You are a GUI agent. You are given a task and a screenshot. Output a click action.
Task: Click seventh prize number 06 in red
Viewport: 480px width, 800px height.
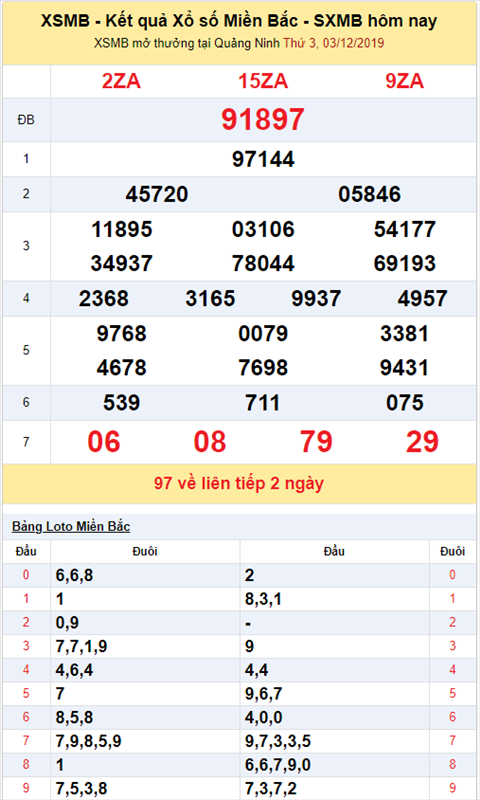pyautogui.click(x=104, y=442)
